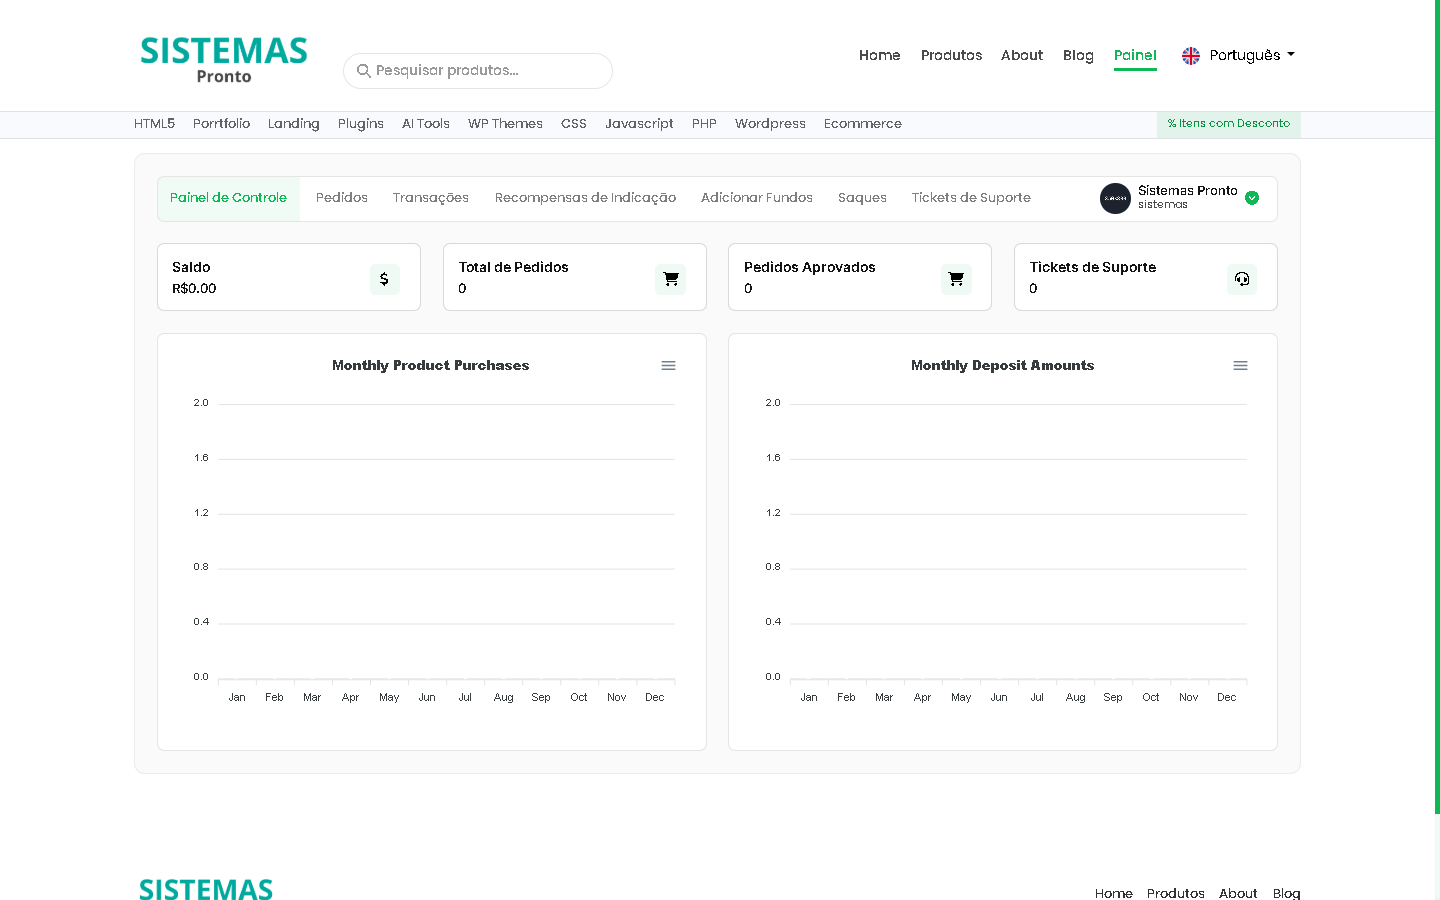Go to Recompensas de Indicação tab
This screenshot has width=1440, height=900.
(585, 198)
